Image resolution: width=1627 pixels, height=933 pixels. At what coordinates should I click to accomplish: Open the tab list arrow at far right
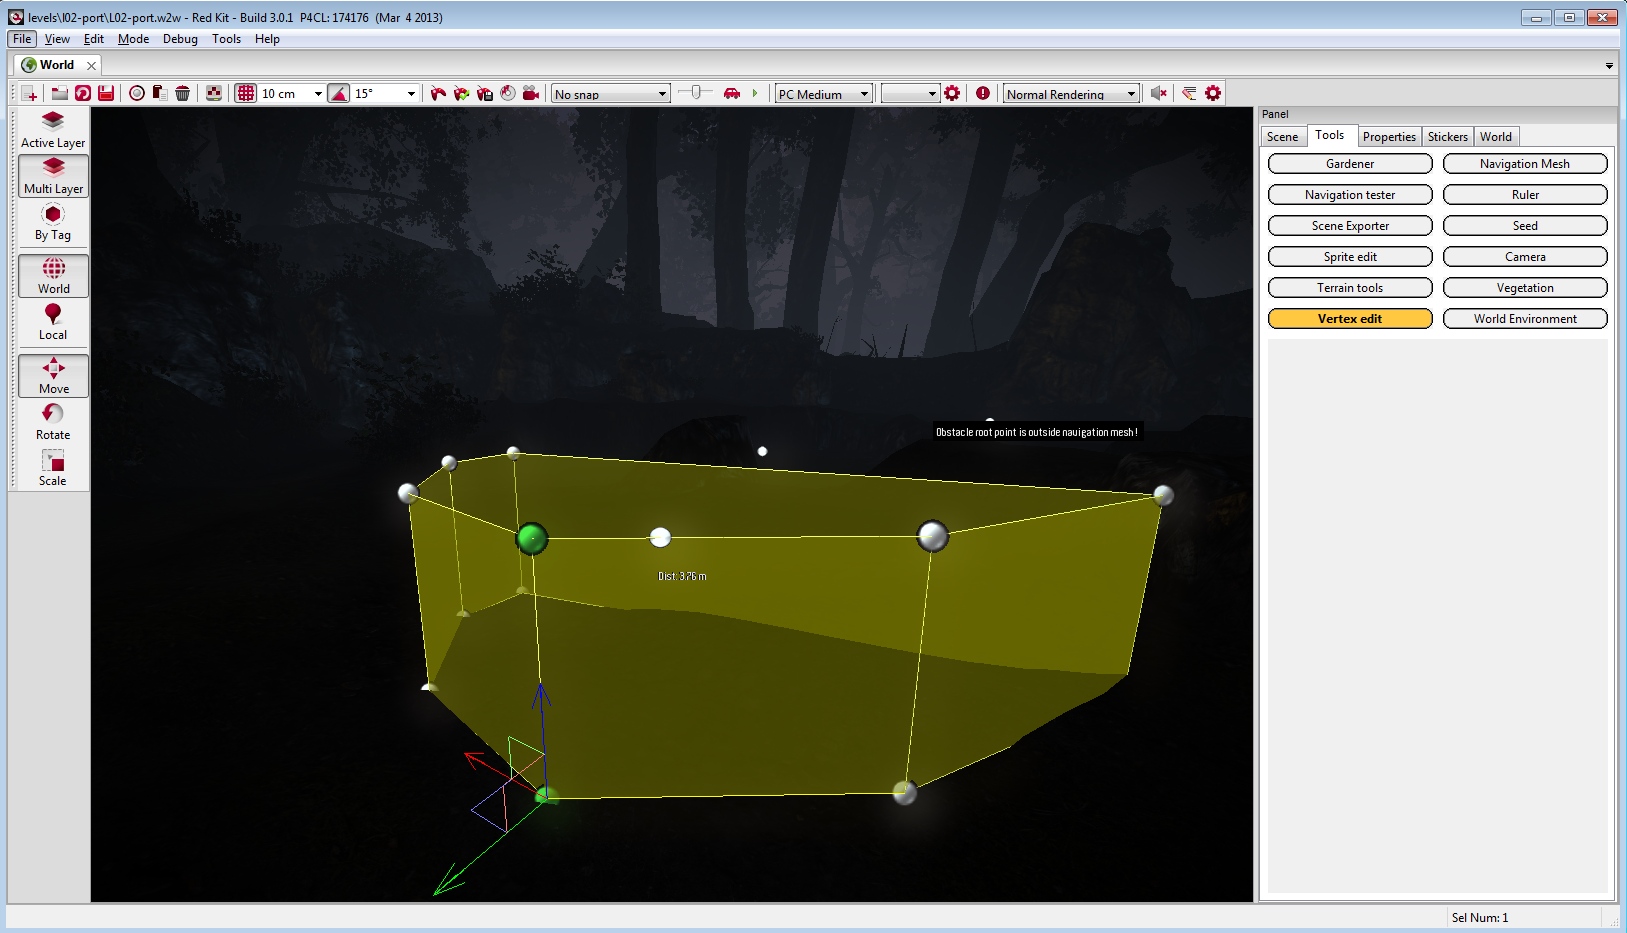[x=1609, y=66]
